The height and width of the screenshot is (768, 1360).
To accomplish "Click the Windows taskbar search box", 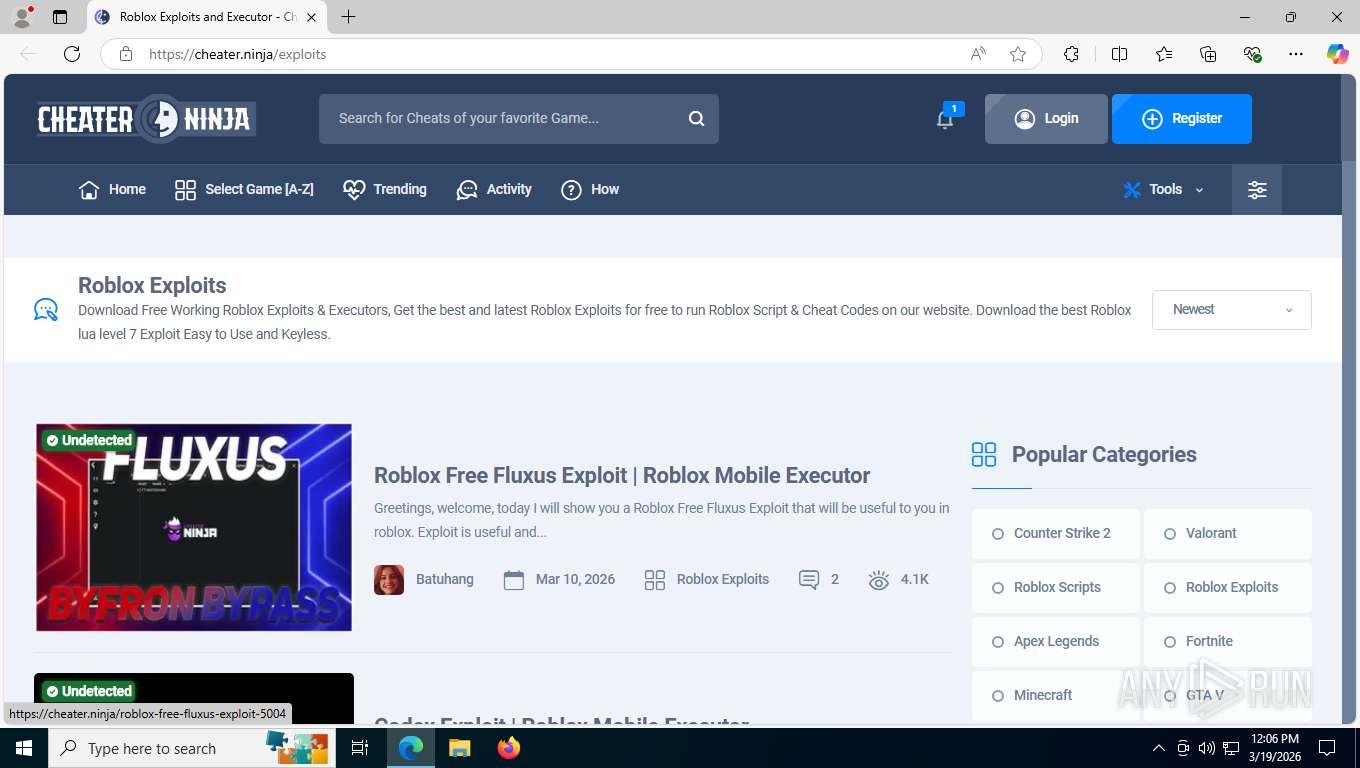I will coord(190,748).
